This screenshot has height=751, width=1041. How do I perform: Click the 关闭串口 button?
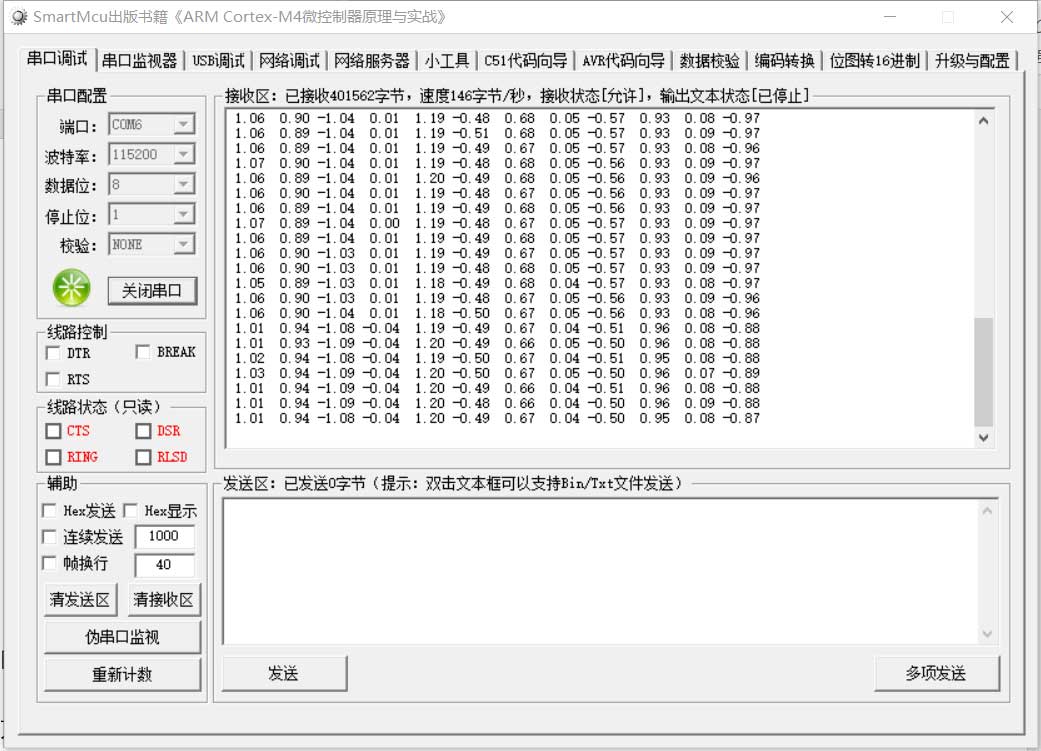(152, 291)
